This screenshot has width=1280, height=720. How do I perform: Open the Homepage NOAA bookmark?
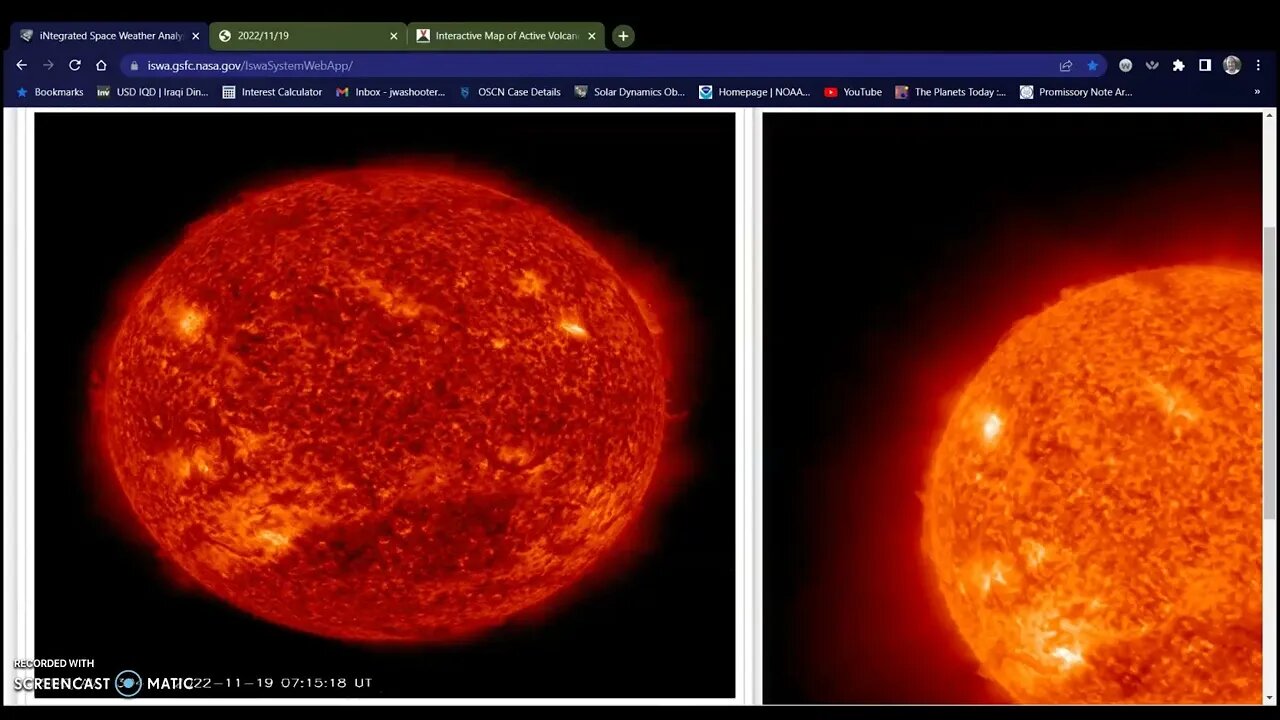click(754, 92)
